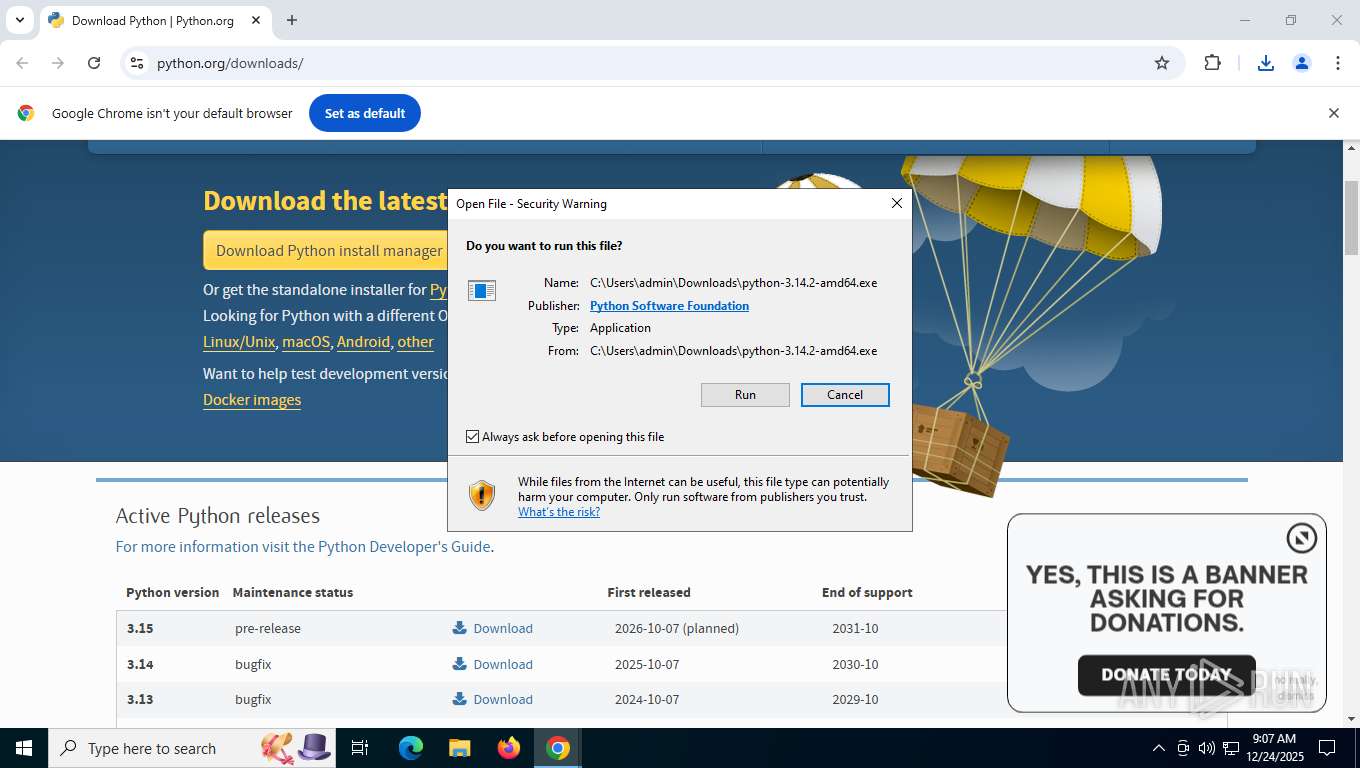Cancel the Open File security warning

click(845, 395)
